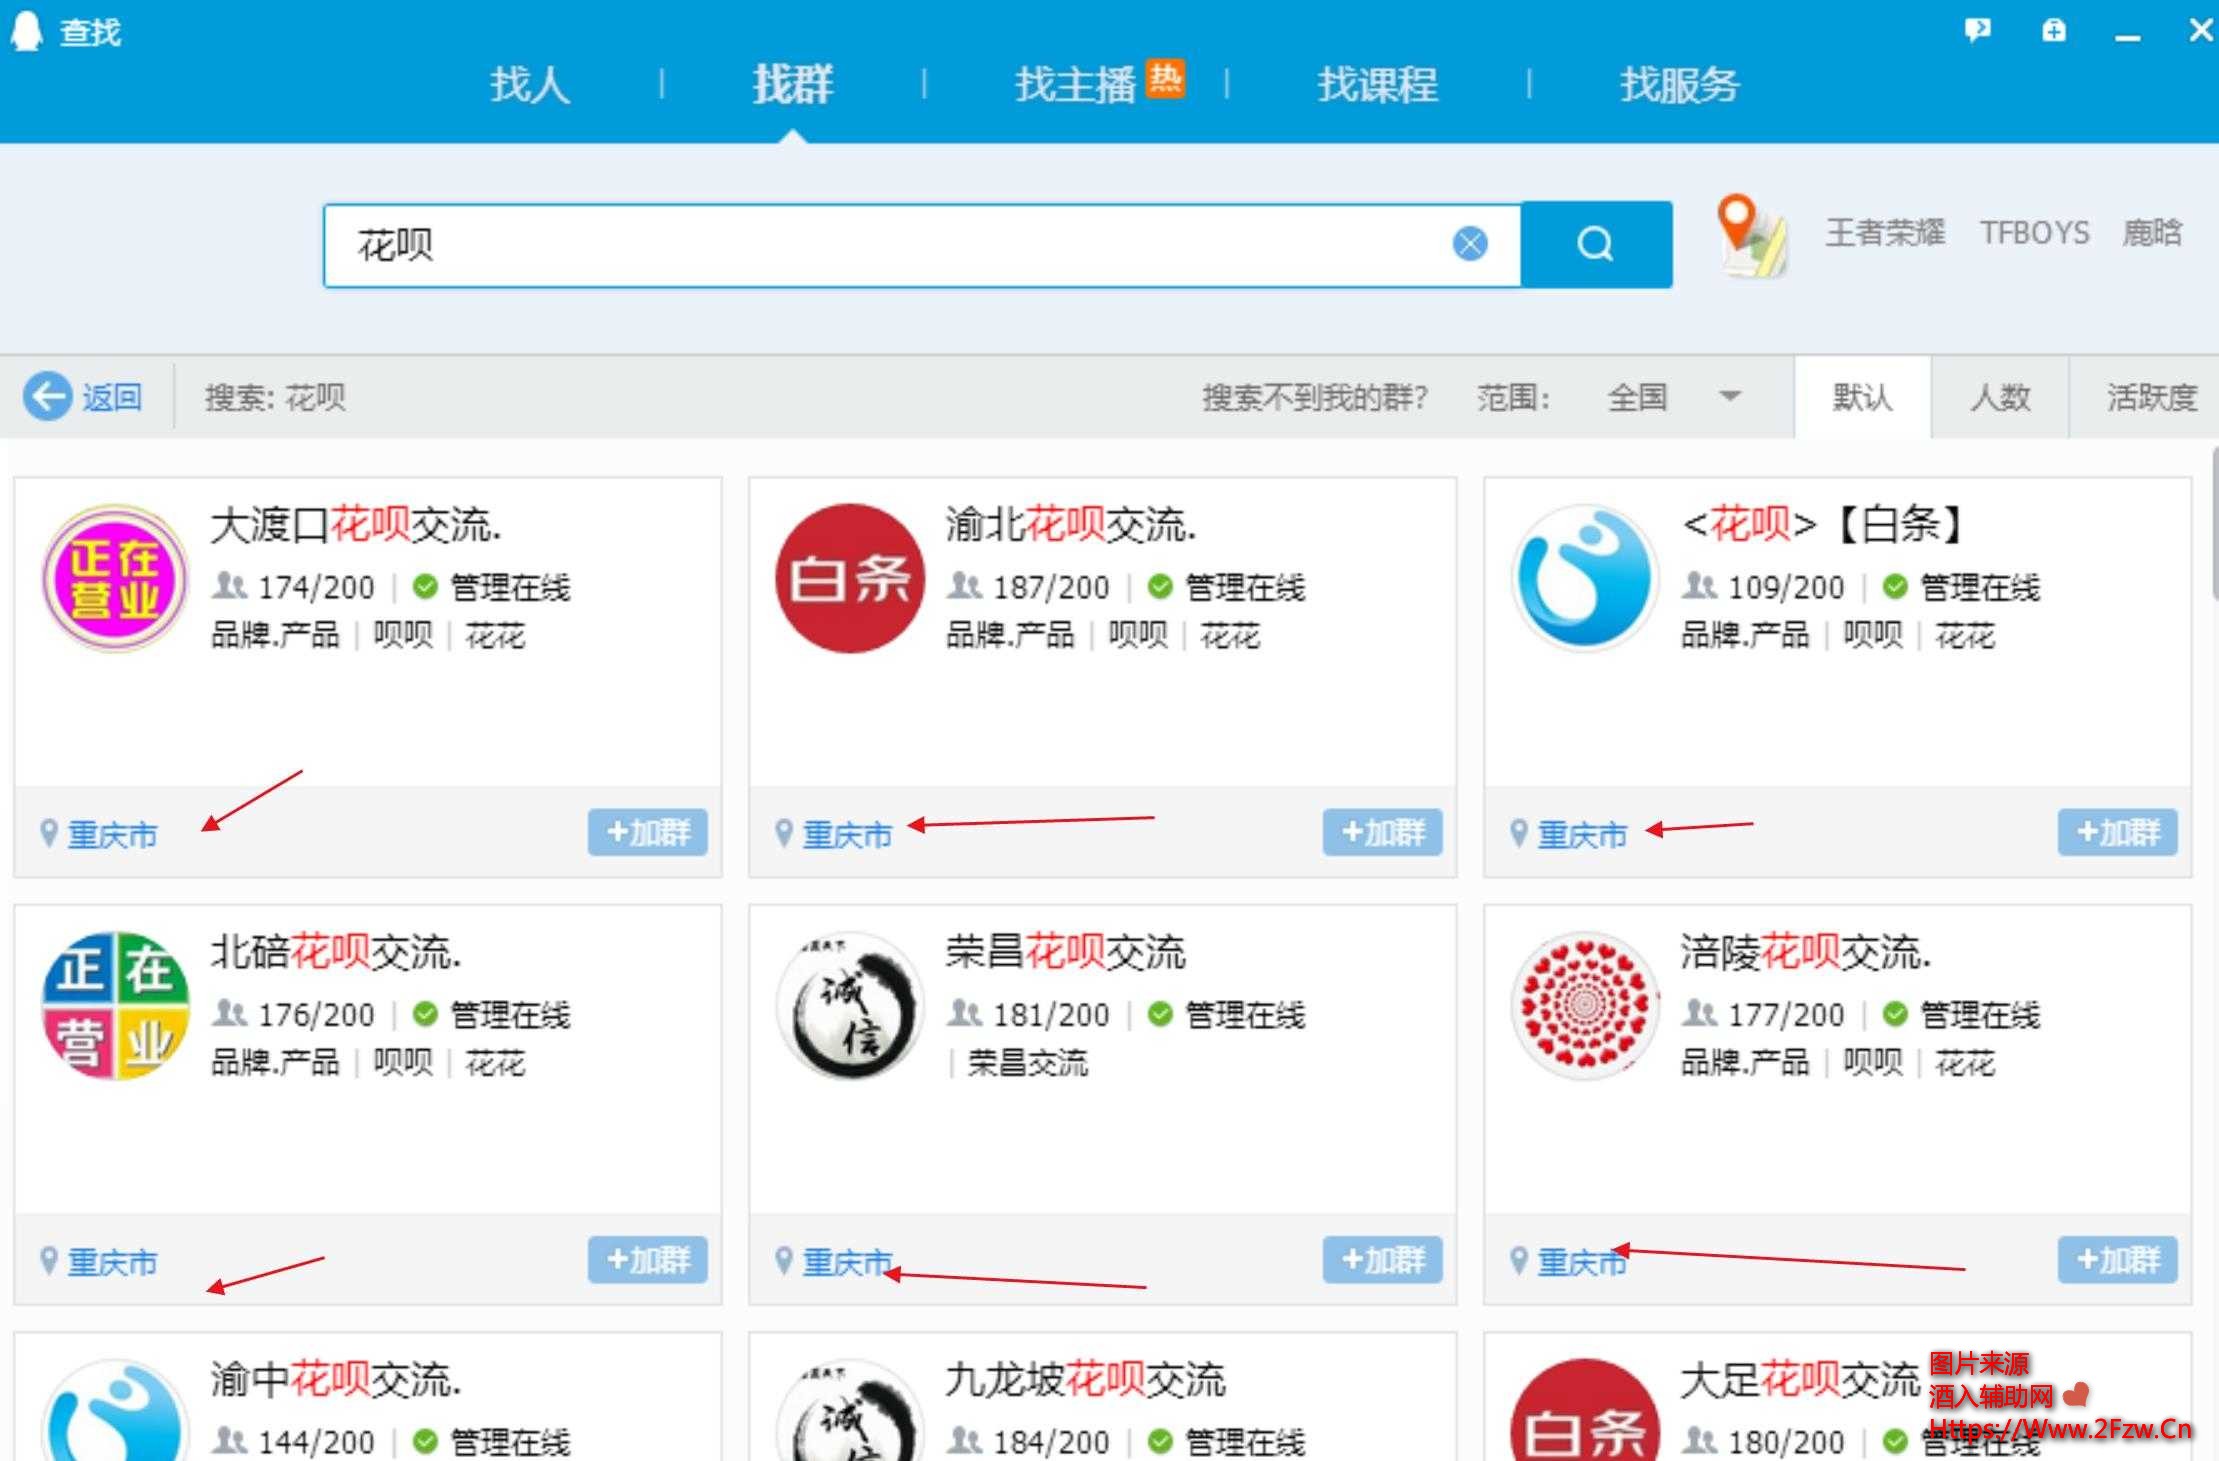The width and height of the screenshot is (2219, 1461).
Task: Open the 九龙坡花呗交流 group title
Action: pyautogui.click(x=1086, y=1380)
